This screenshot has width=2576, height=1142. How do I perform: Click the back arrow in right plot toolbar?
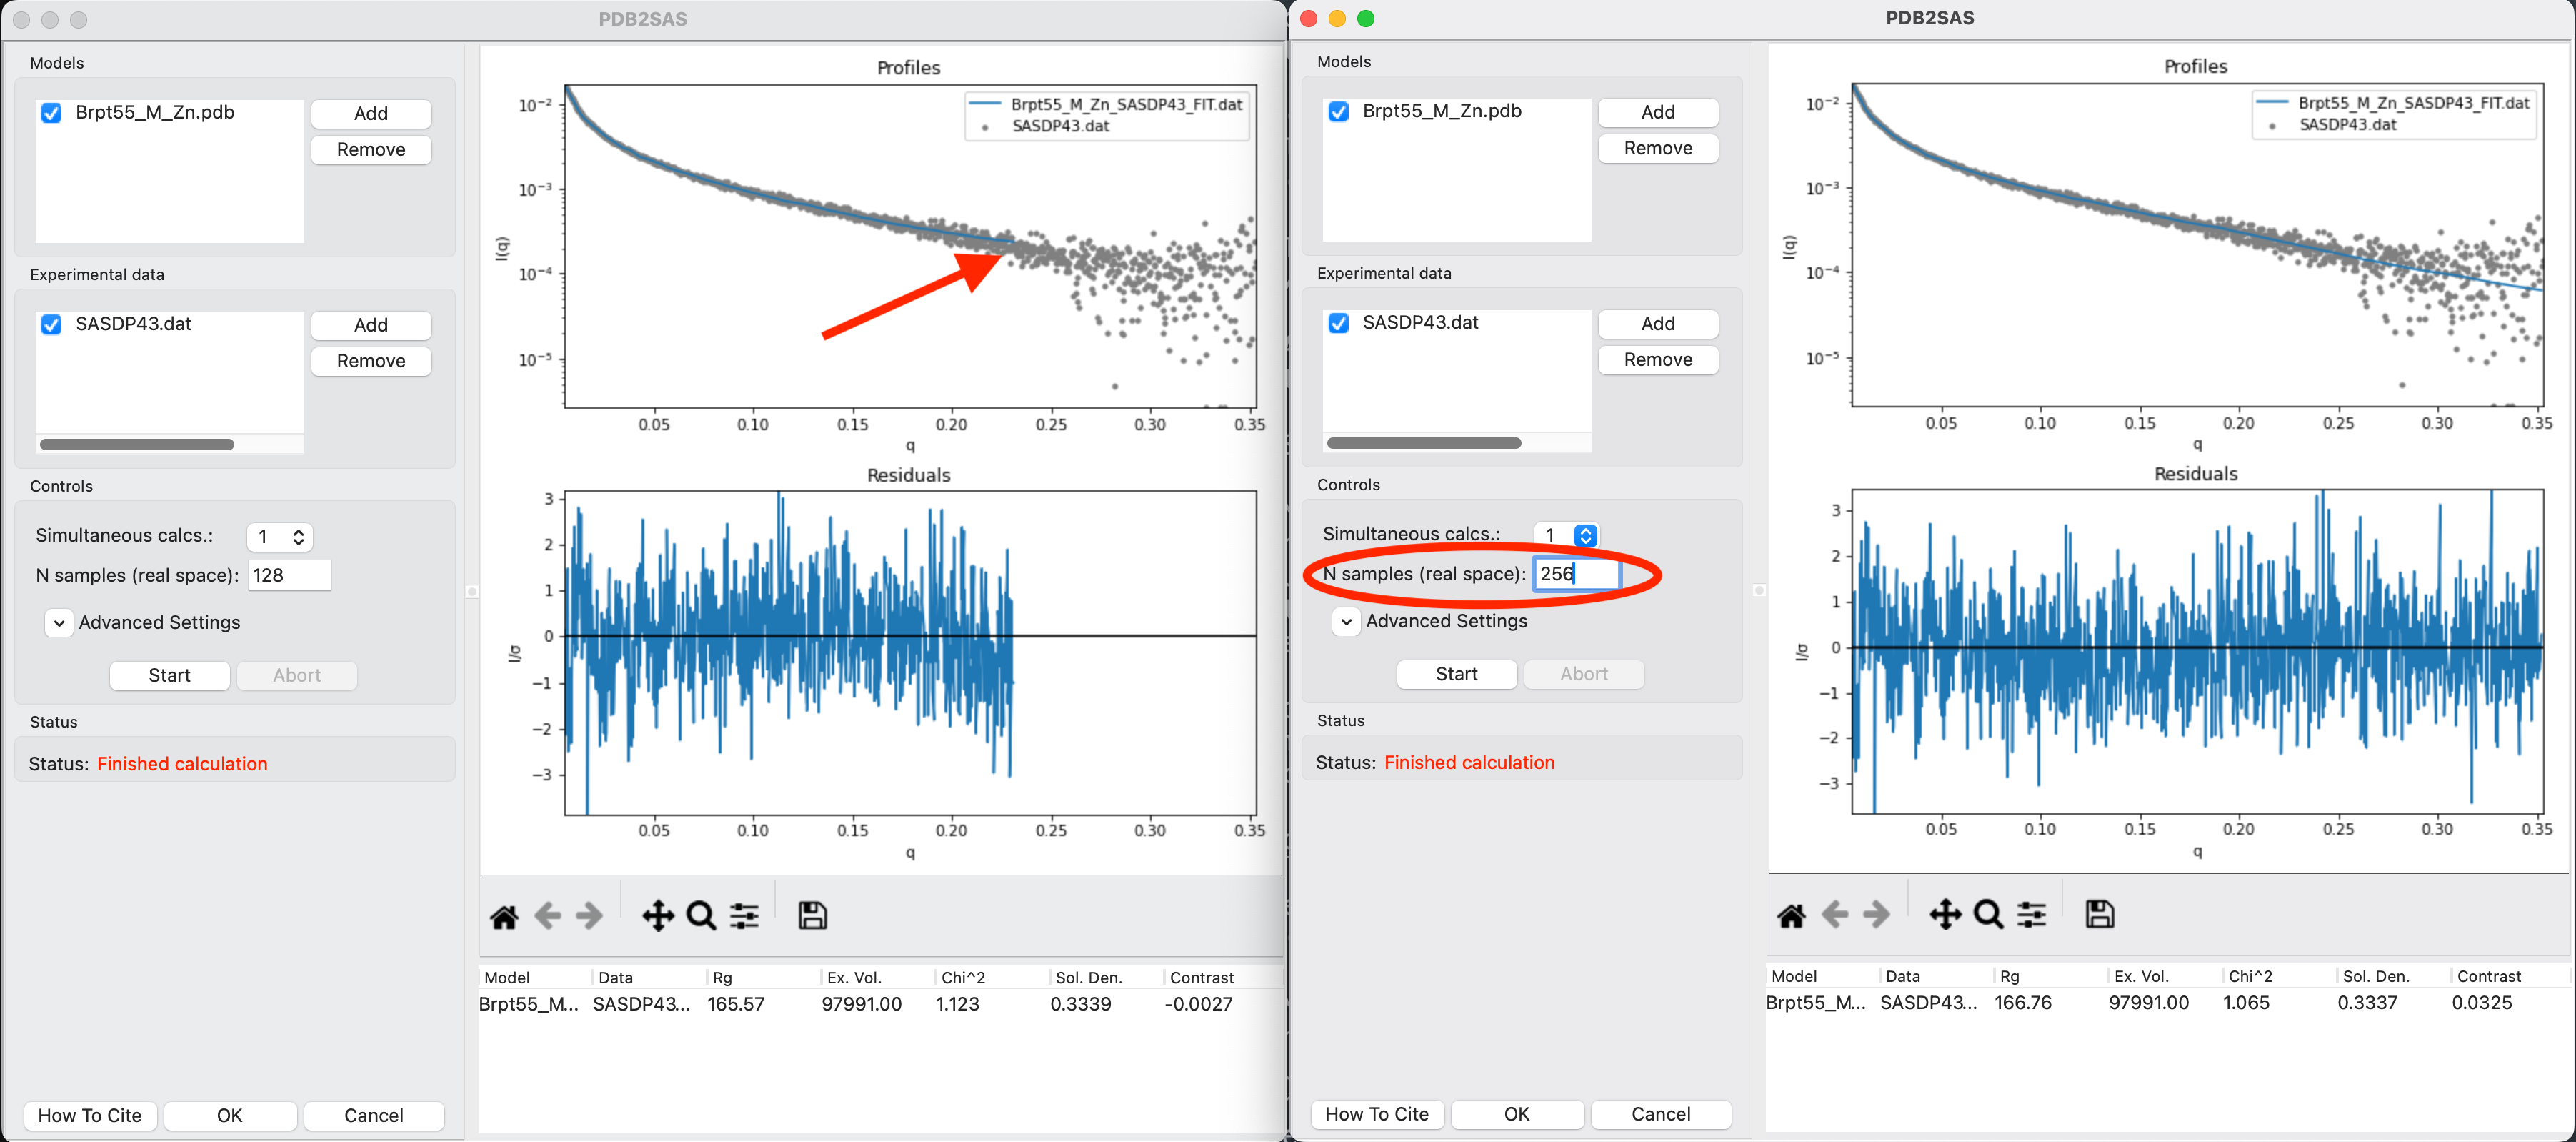click(1835, 915)
